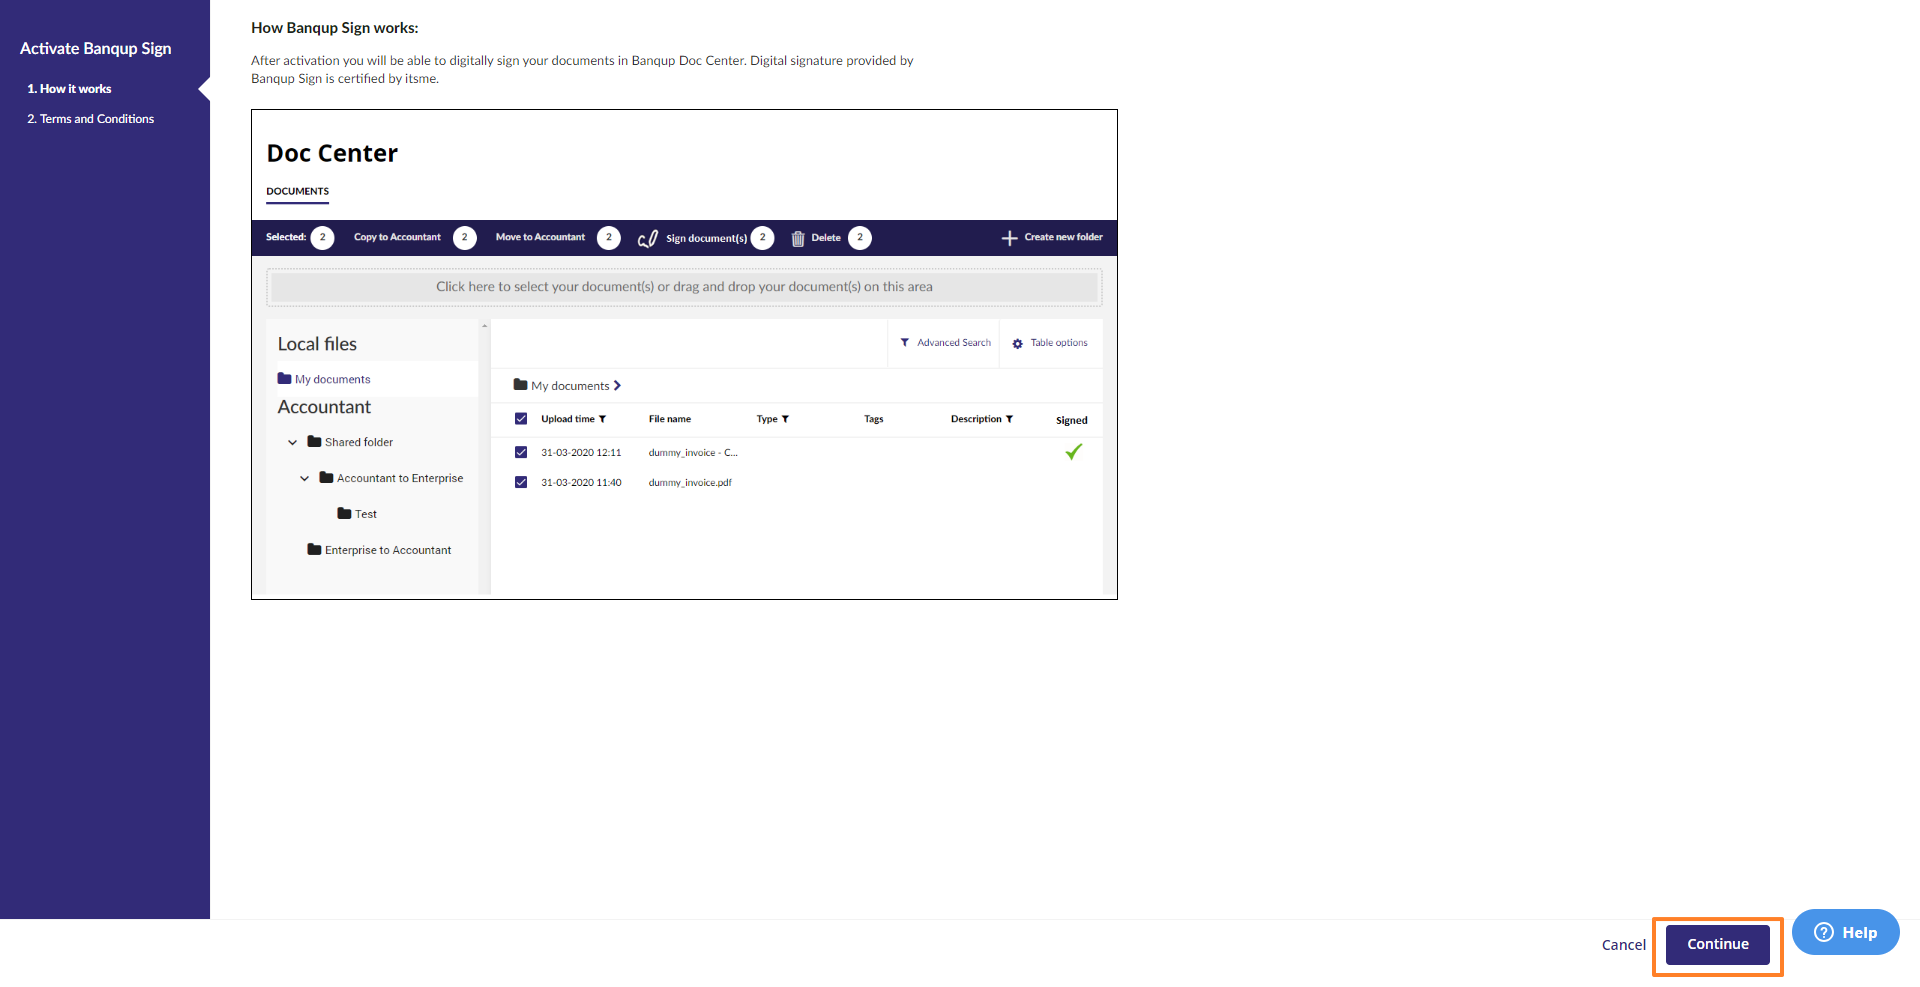Open the Help widget

click(1845, 932)
